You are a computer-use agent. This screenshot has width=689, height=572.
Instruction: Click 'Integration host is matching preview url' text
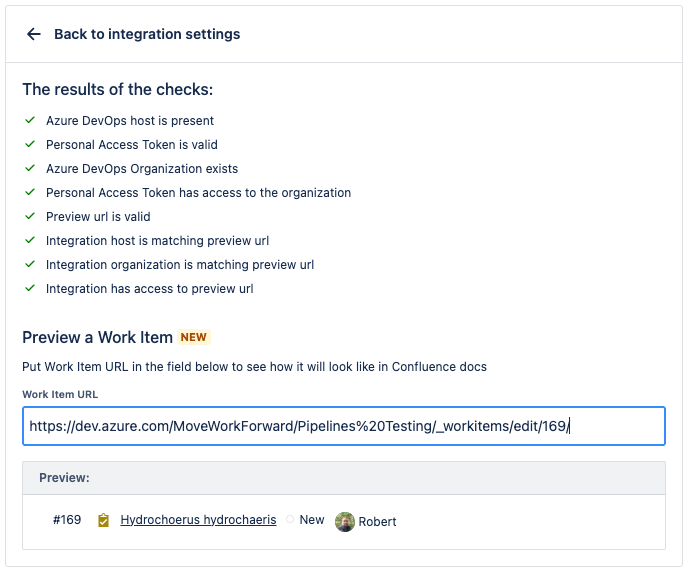click(x=157, y=241)
